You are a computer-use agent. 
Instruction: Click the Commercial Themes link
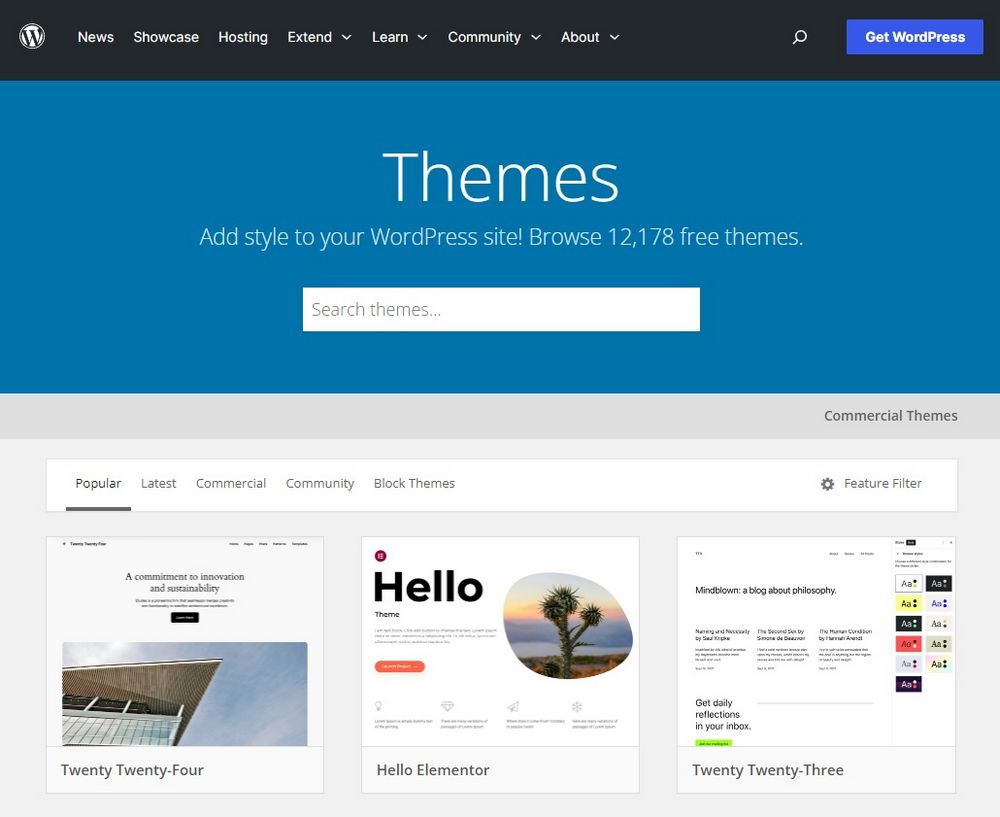coord(890,416)
